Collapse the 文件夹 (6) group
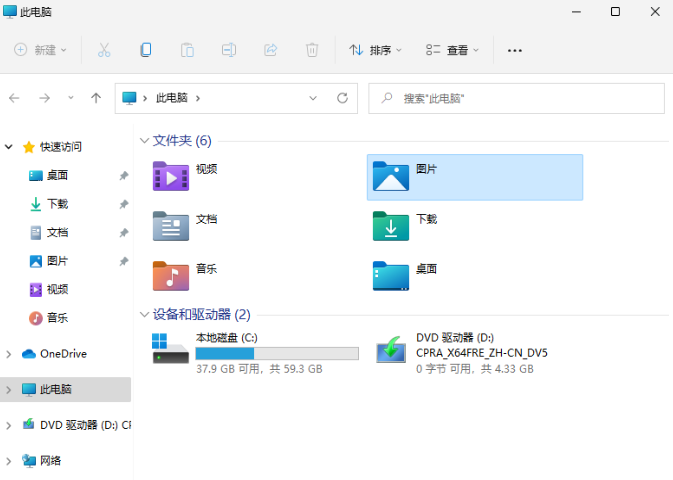The width and height of the screenshot is (673, 480). (145, 141)
